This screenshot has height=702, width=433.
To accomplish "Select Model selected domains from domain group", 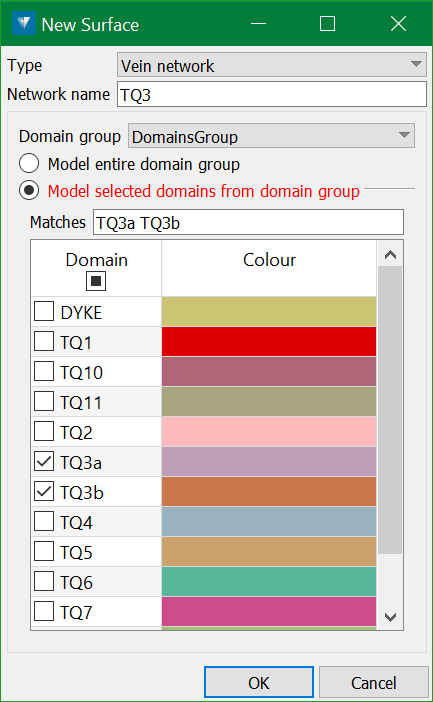I will click(29, 191).
